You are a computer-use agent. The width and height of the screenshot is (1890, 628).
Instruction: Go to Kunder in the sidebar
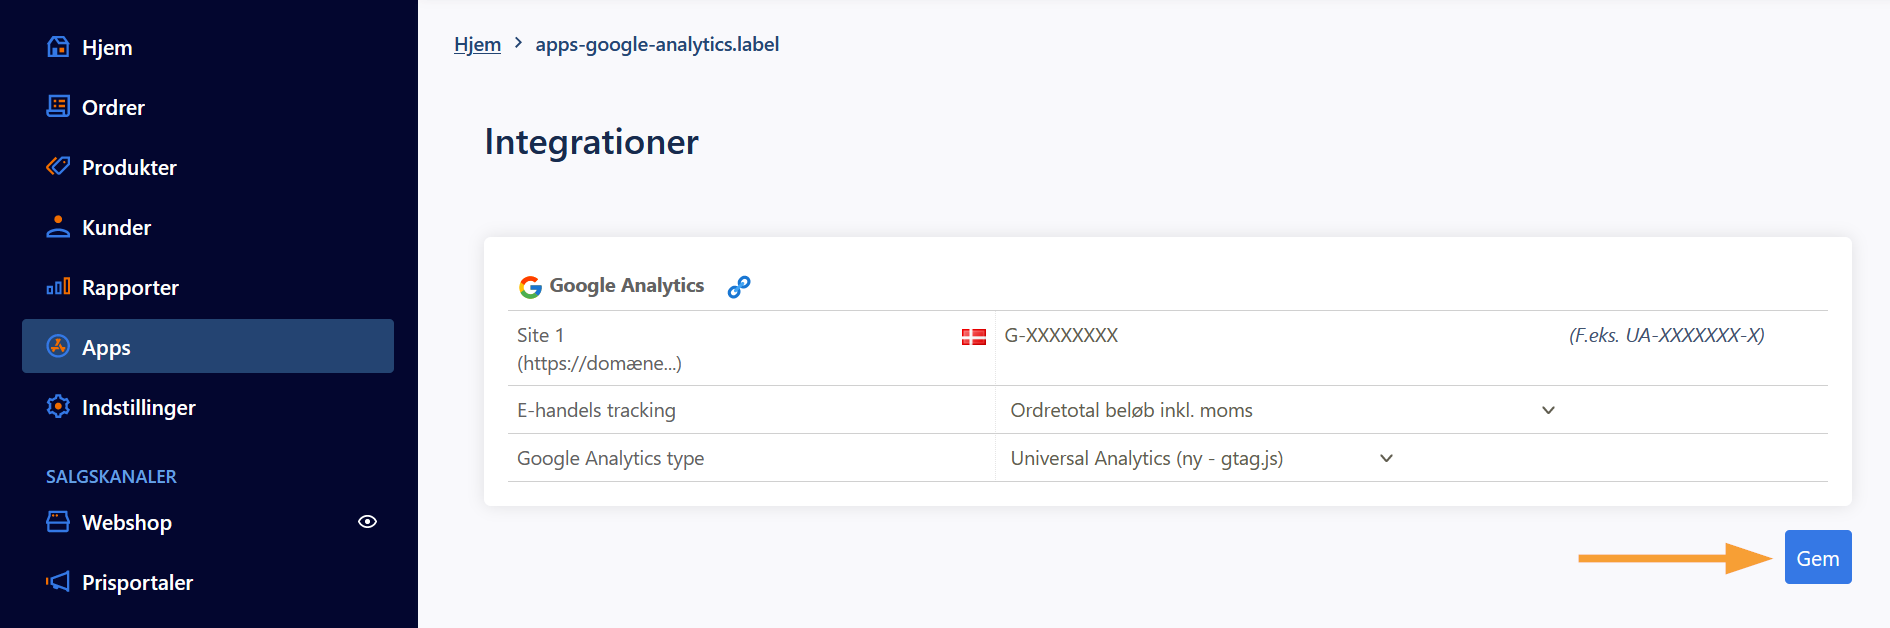[208, 227]
